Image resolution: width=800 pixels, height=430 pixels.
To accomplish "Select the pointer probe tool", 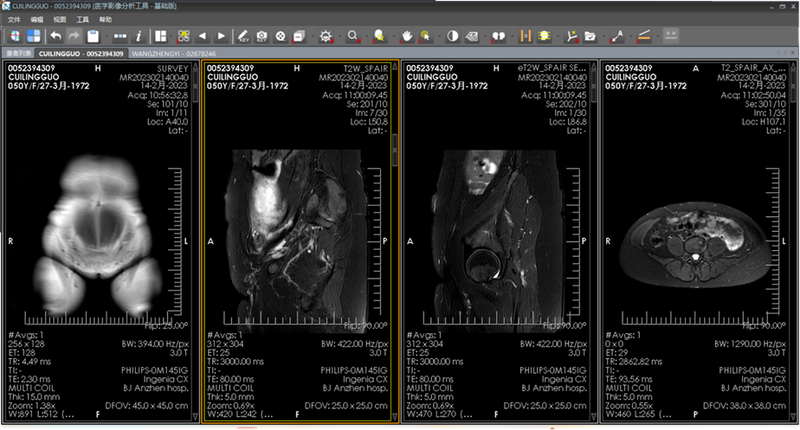I will pos(425,36).
